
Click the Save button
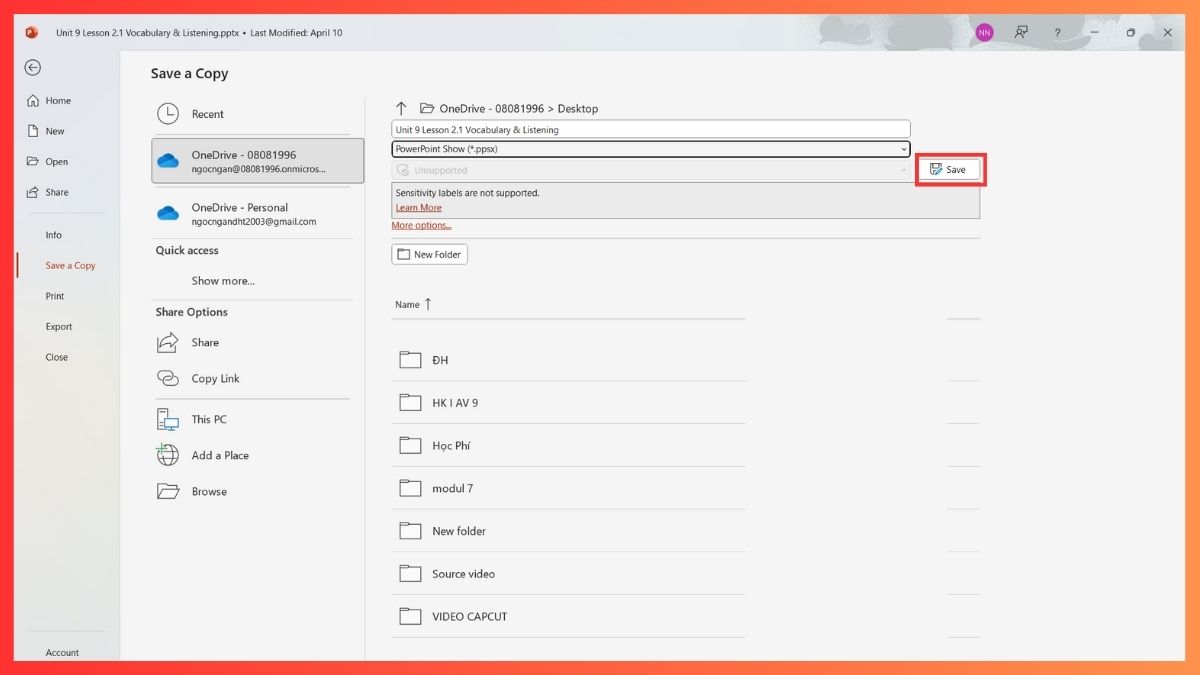click(x=950, y=169)
